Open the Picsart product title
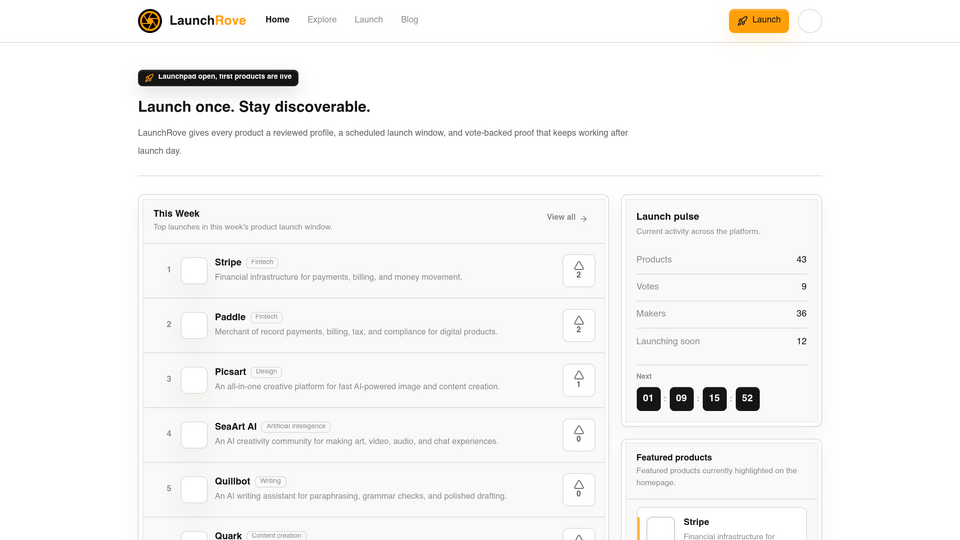This screenshot has height=540, width=960. (230, 372)
